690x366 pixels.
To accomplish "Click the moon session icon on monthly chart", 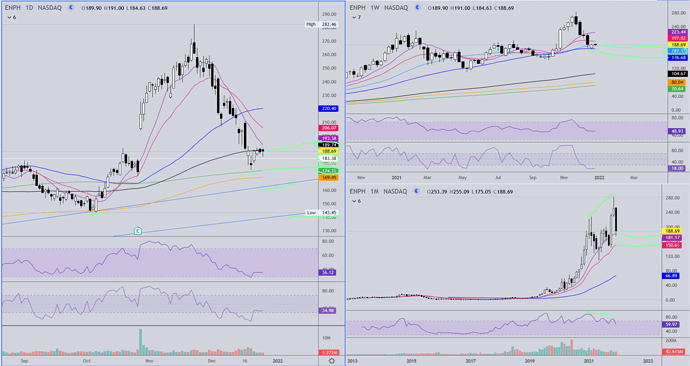I will [417, 191].
